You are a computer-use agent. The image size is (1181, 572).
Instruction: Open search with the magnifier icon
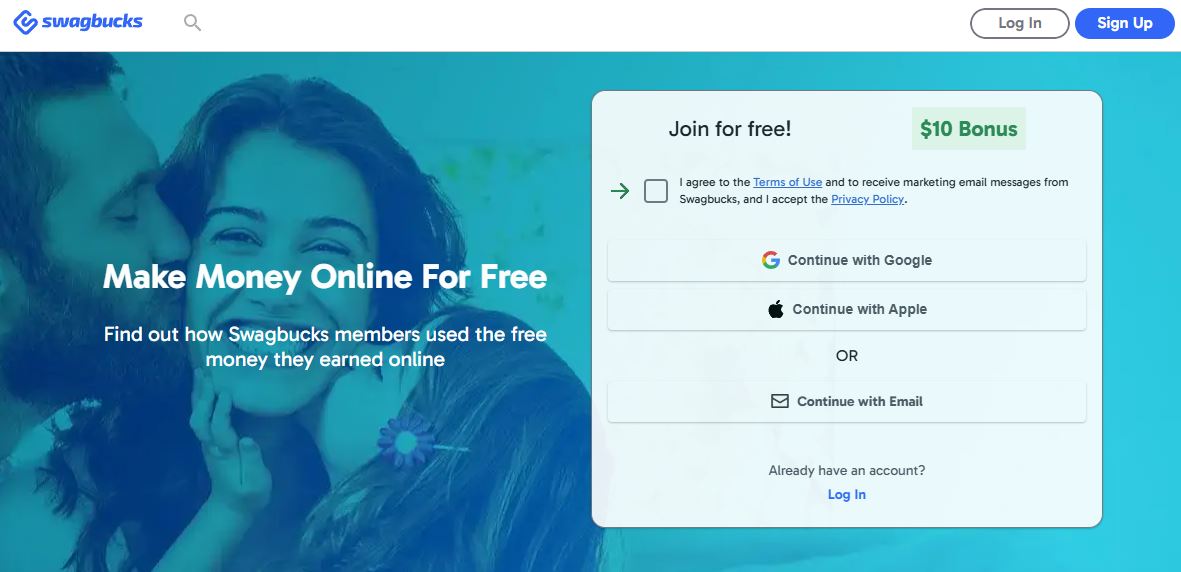click(193, 23)
